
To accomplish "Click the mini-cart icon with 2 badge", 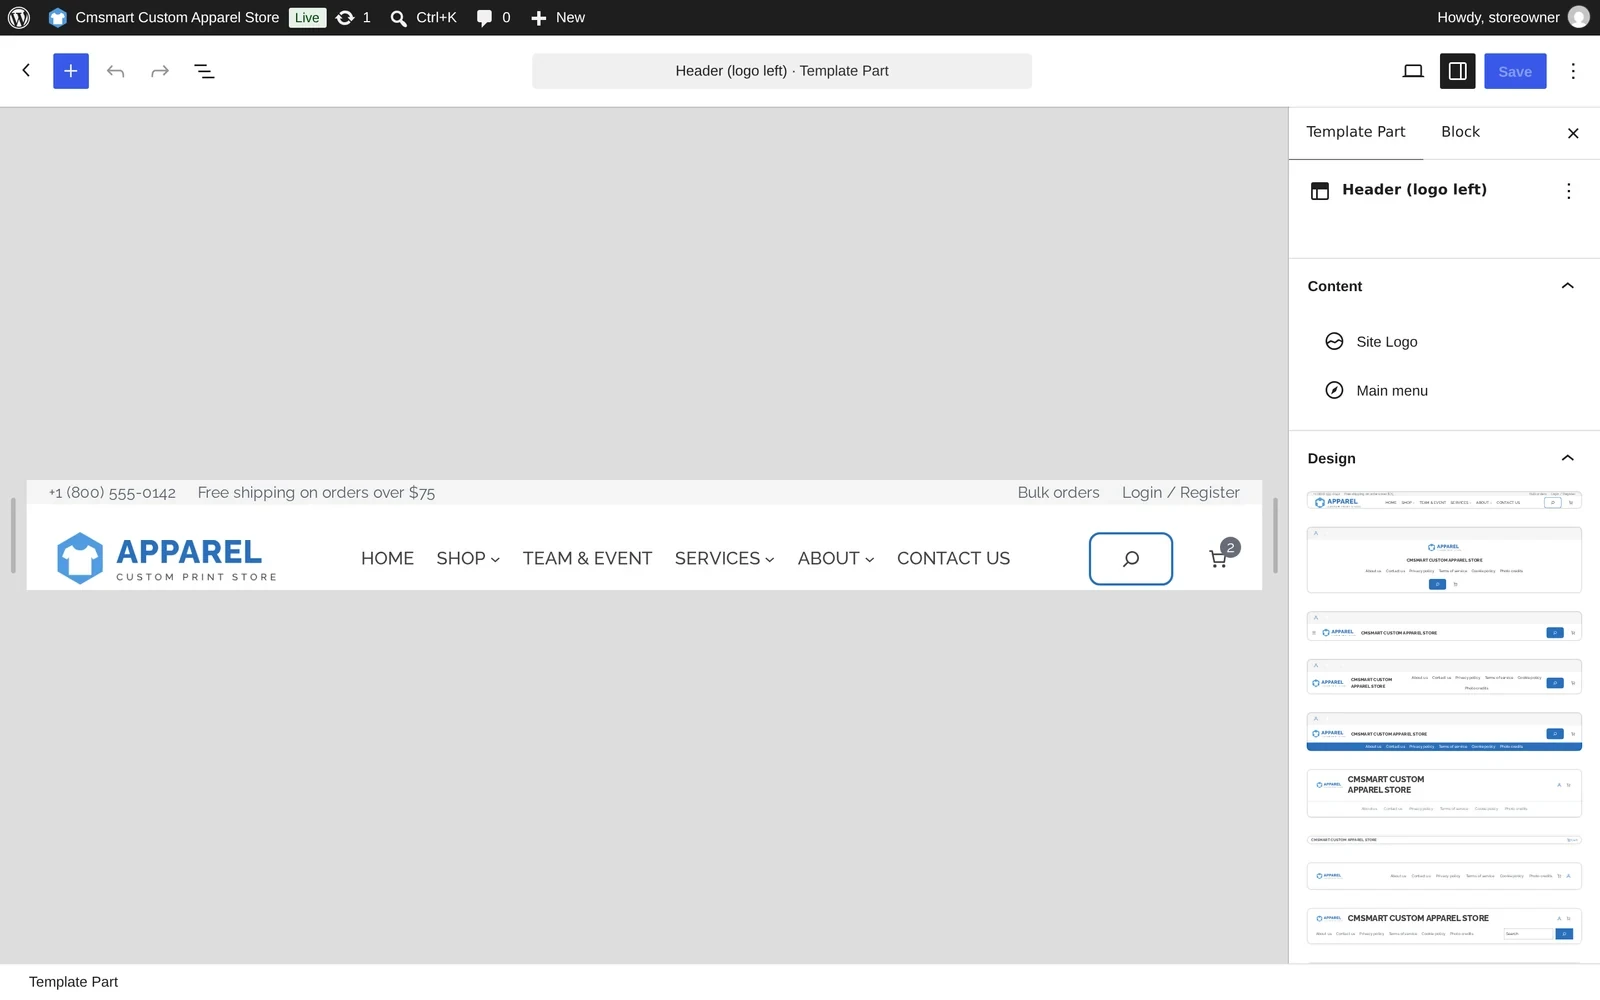I will [1223, 555].
